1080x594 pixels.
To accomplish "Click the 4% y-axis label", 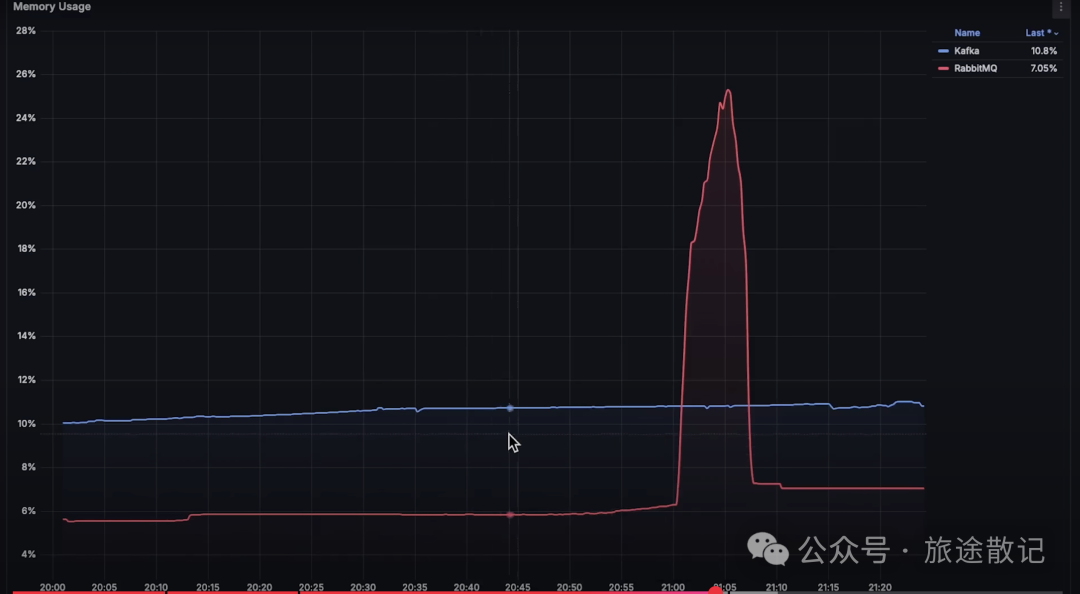I will [x=28, y=555].
